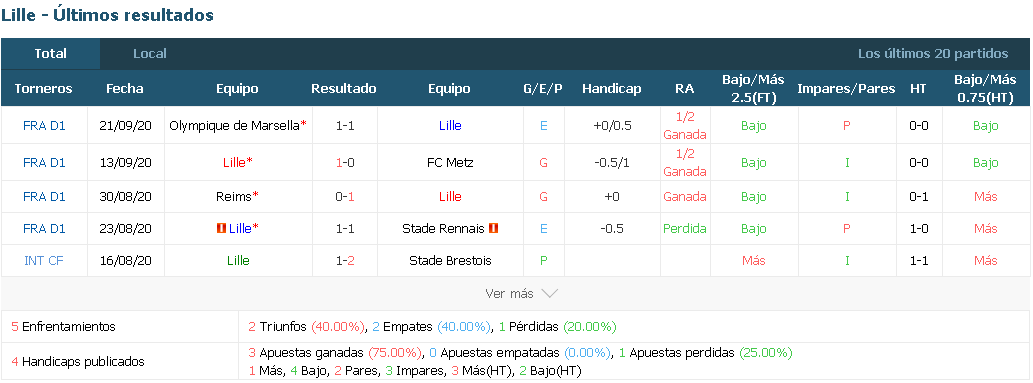This screenshot has height=383, width=1033.
Task: Click the red Lille name in Reims row
Action: pos(450,196)
